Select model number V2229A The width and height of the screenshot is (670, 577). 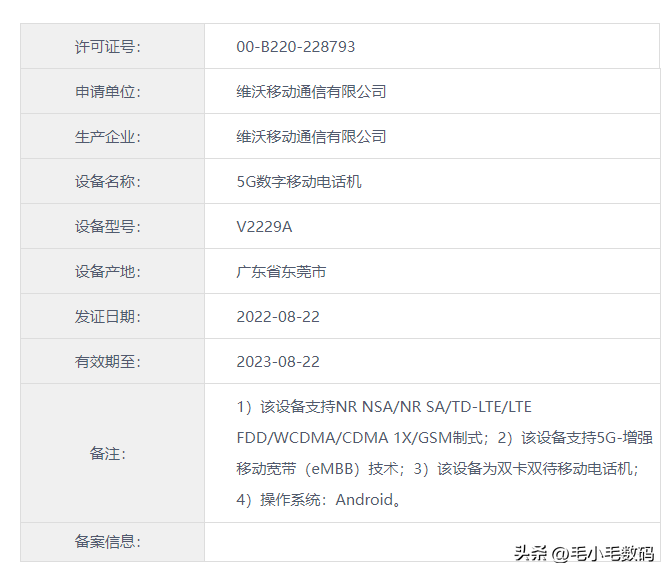click(264, 227)
